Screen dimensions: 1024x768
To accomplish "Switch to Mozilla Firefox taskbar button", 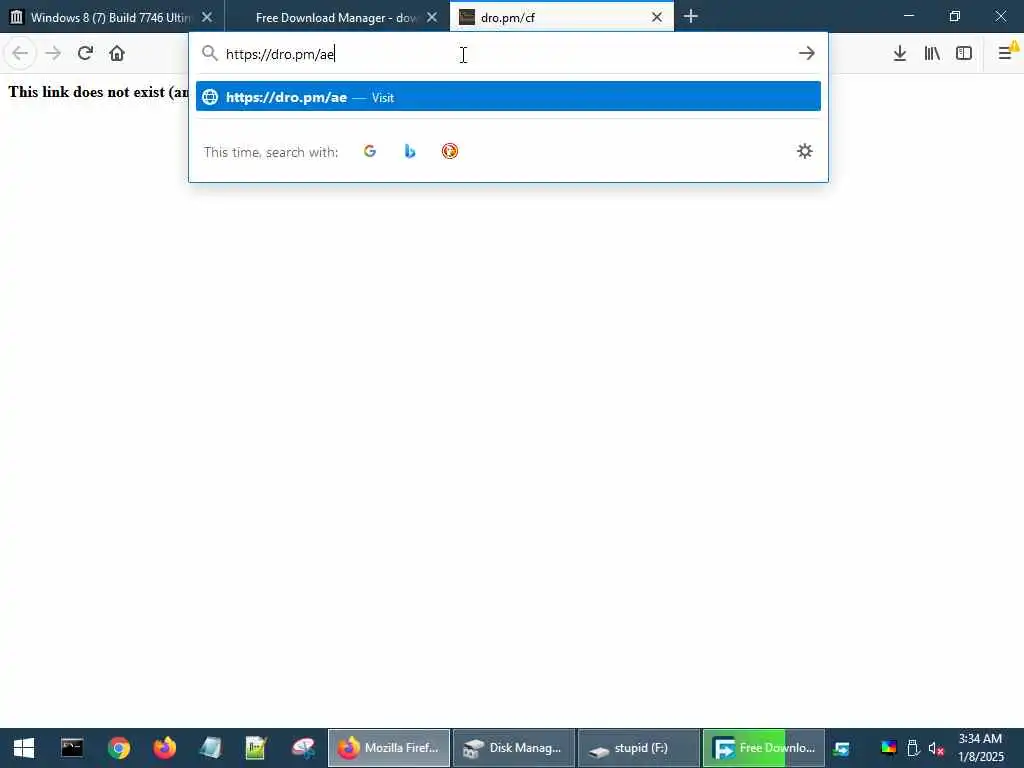I will [389, 748].
